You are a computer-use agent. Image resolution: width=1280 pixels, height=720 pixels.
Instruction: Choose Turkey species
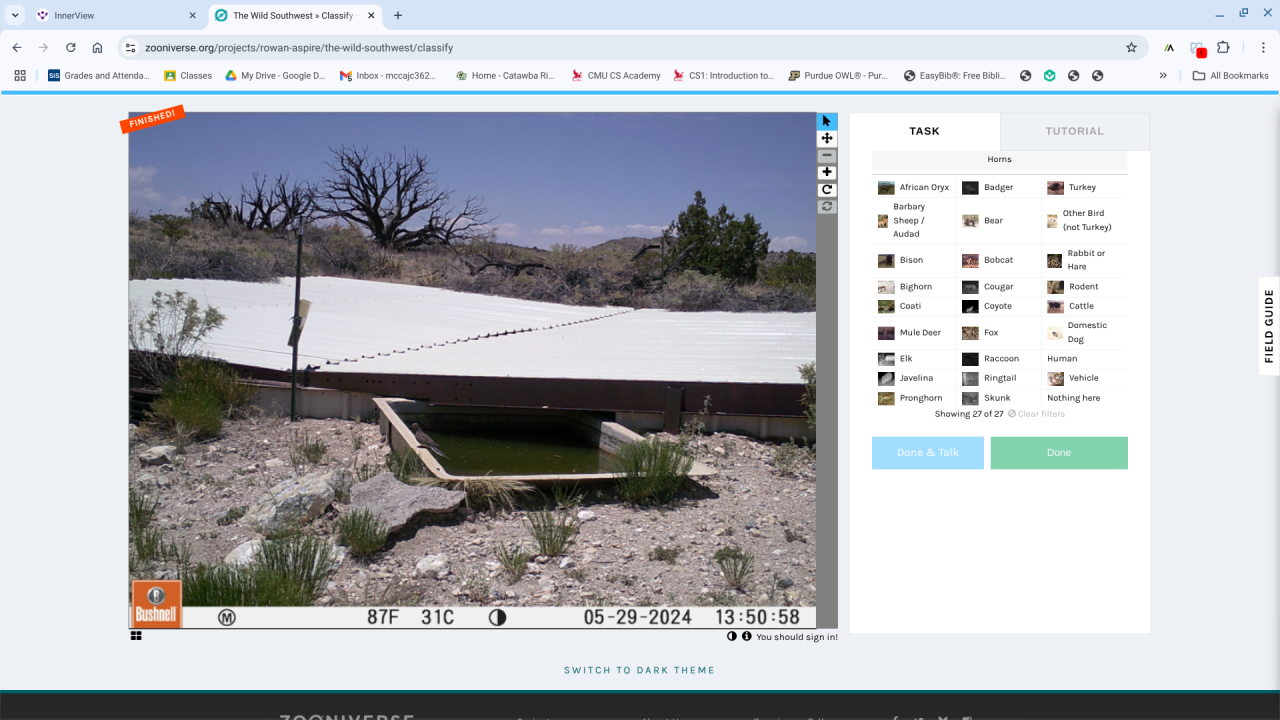(1084, 188)
